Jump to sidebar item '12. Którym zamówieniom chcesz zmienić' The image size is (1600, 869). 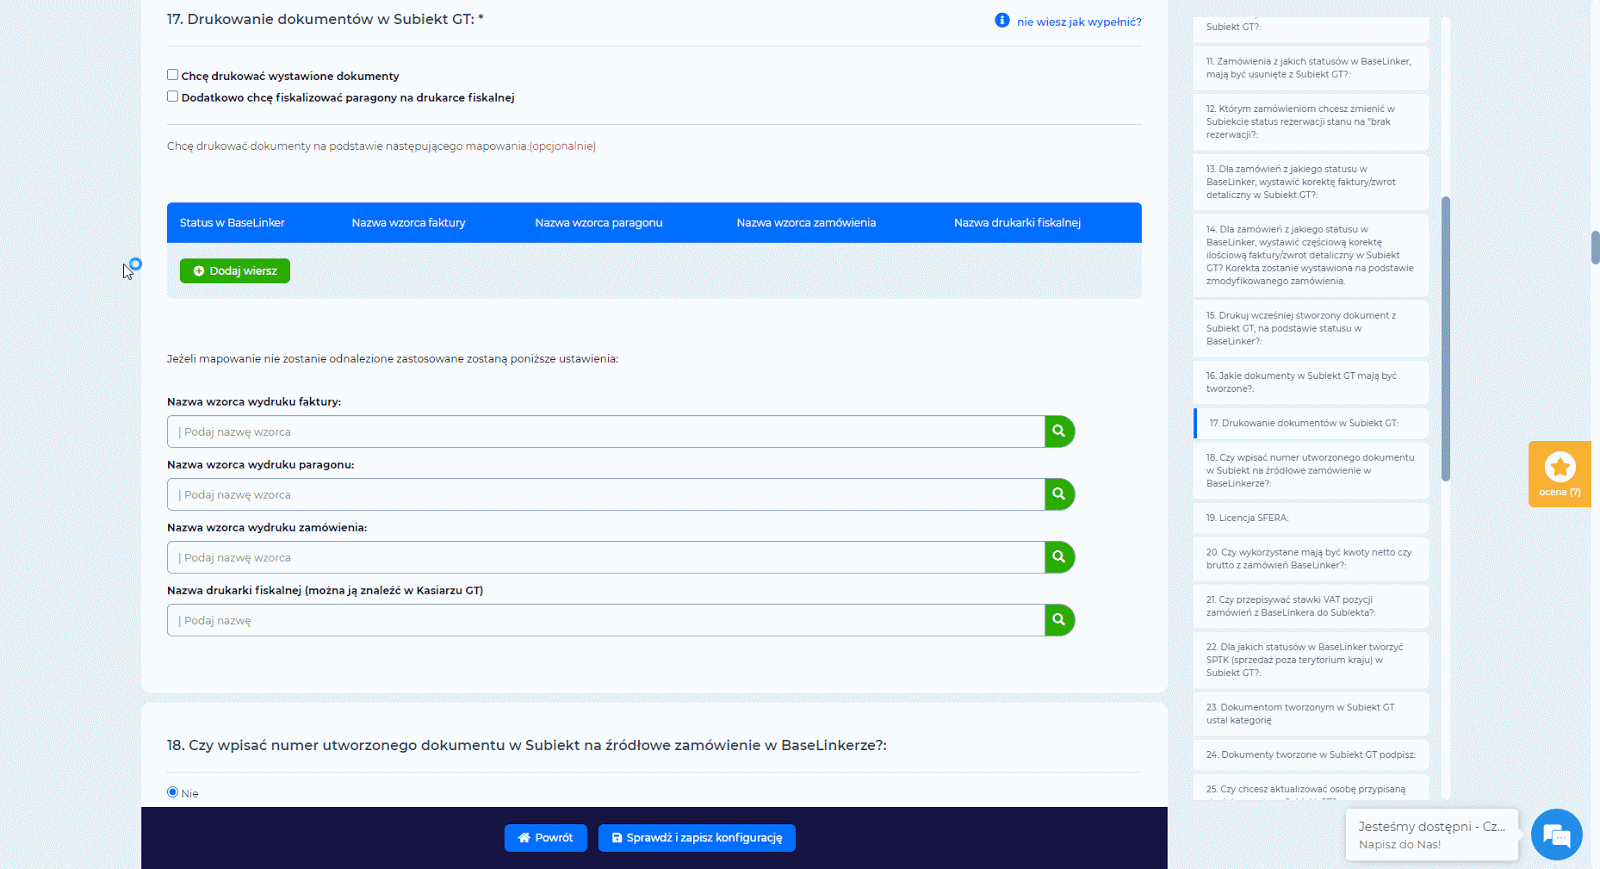point(1310,122)
